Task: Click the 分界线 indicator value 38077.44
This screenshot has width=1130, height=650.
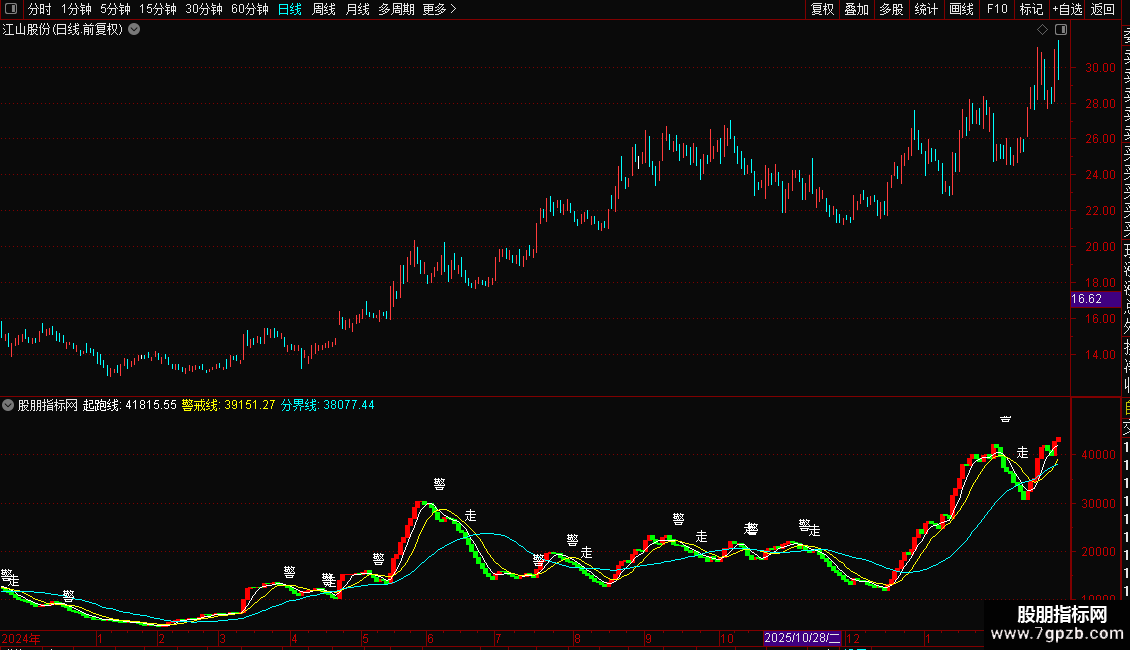Action: (327, 405)
